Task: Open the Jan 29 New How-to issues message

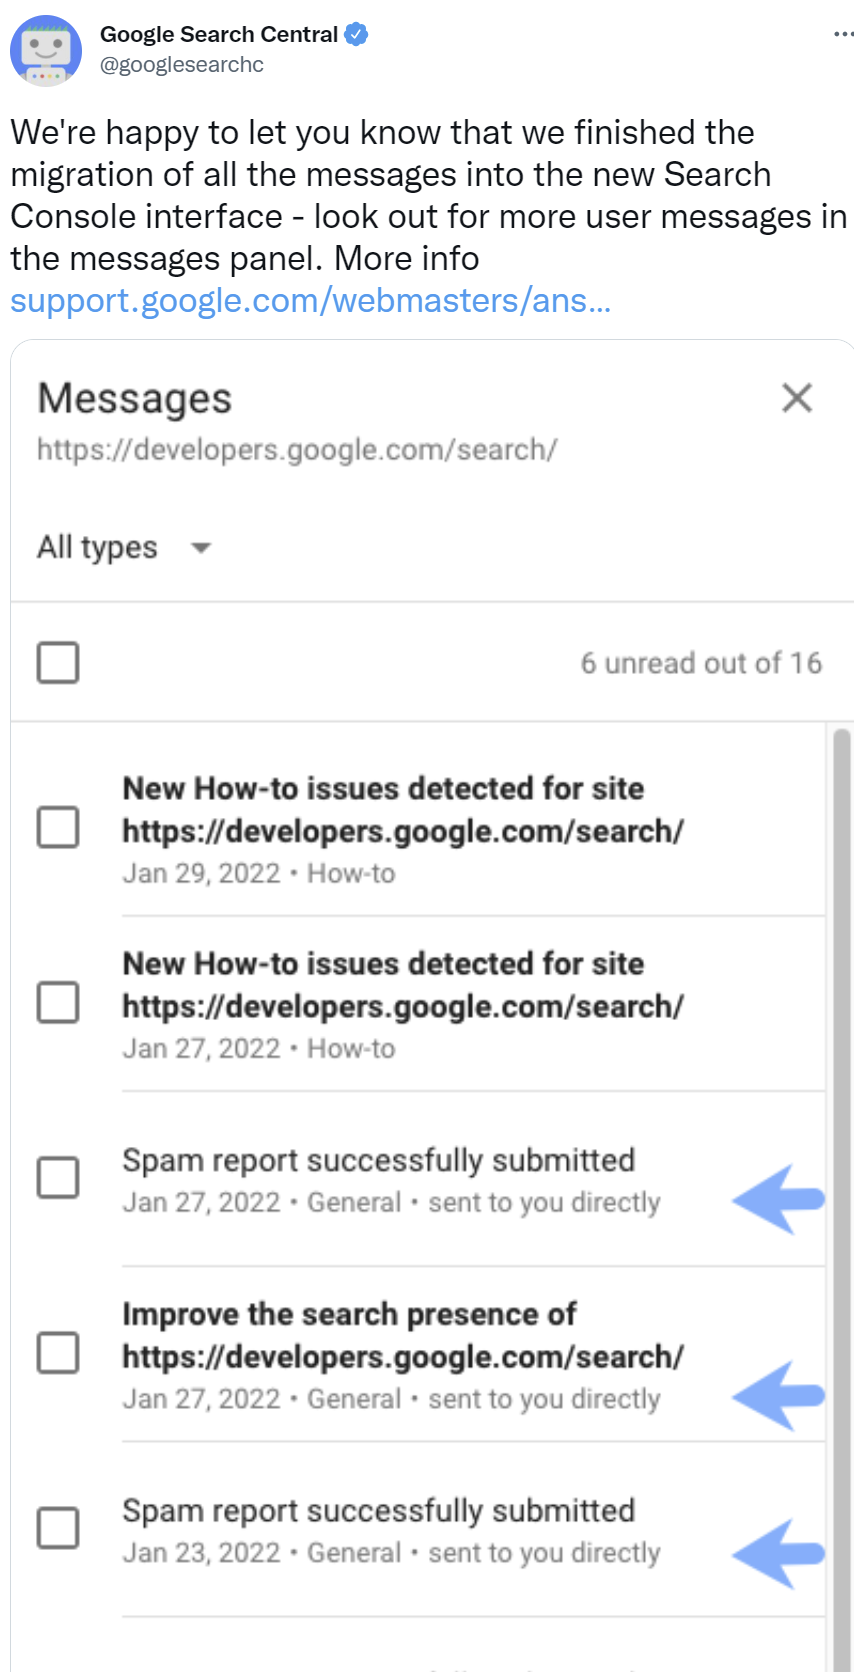Action: click(400, 810)
